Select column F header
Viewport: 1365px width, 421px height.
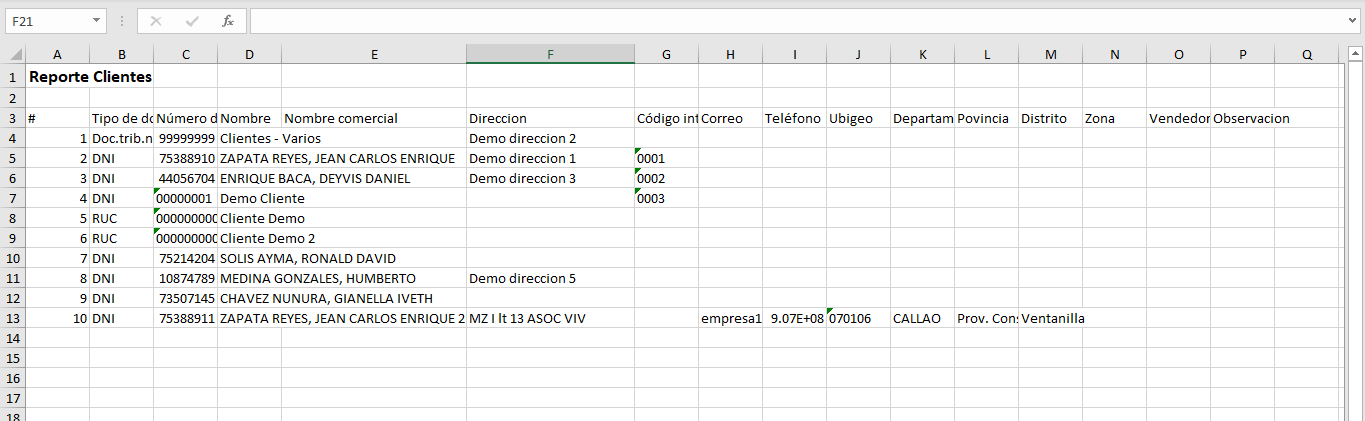coord(550,55)
